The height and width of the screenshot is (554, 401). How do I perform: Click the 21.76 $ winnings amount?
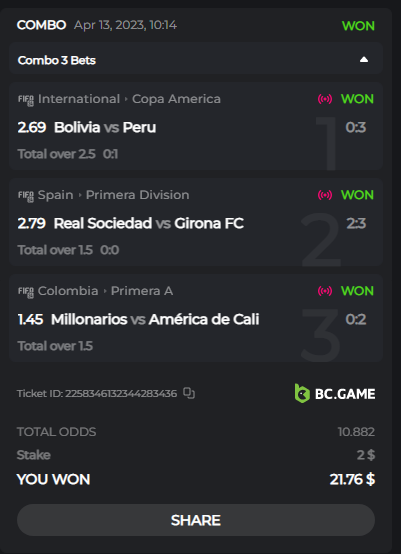tap(352, 479)
